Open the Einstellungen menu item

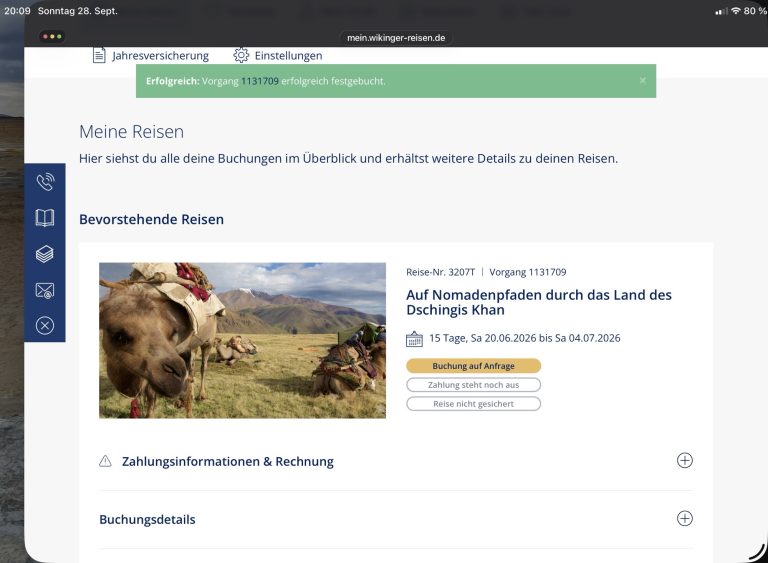[x=288, y=56]
